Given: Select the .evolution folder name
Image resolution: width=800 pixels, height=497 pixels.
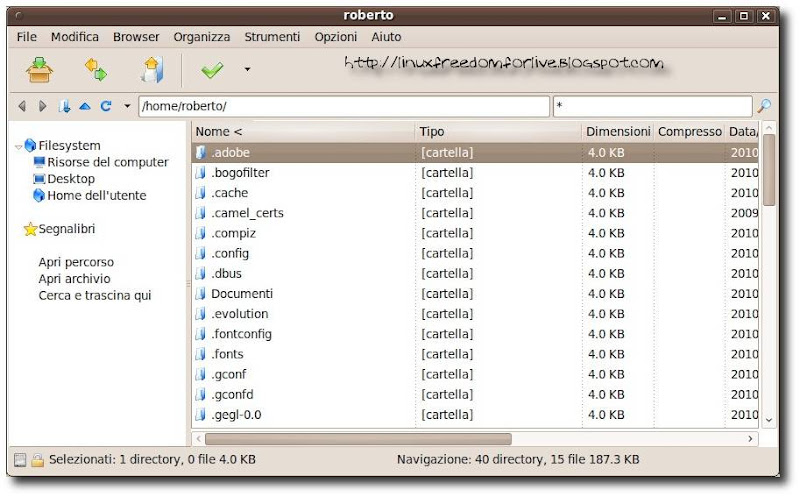Looking at the screenshot, I should (240, 314).
